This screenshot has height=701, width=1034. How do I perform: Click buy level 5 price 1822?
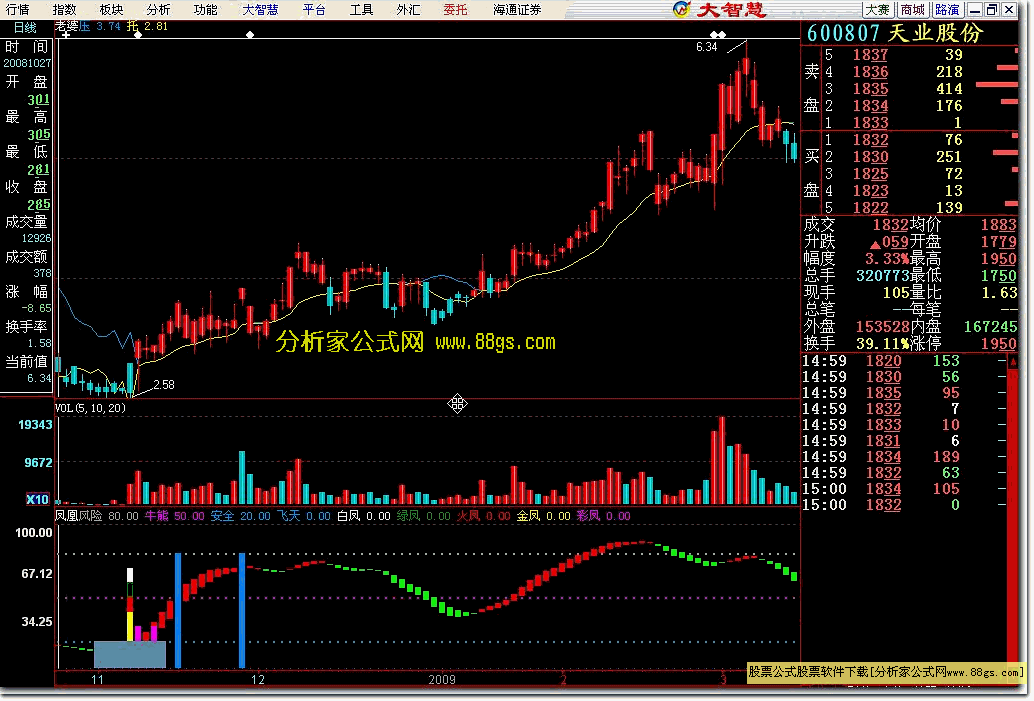(870, 208)
